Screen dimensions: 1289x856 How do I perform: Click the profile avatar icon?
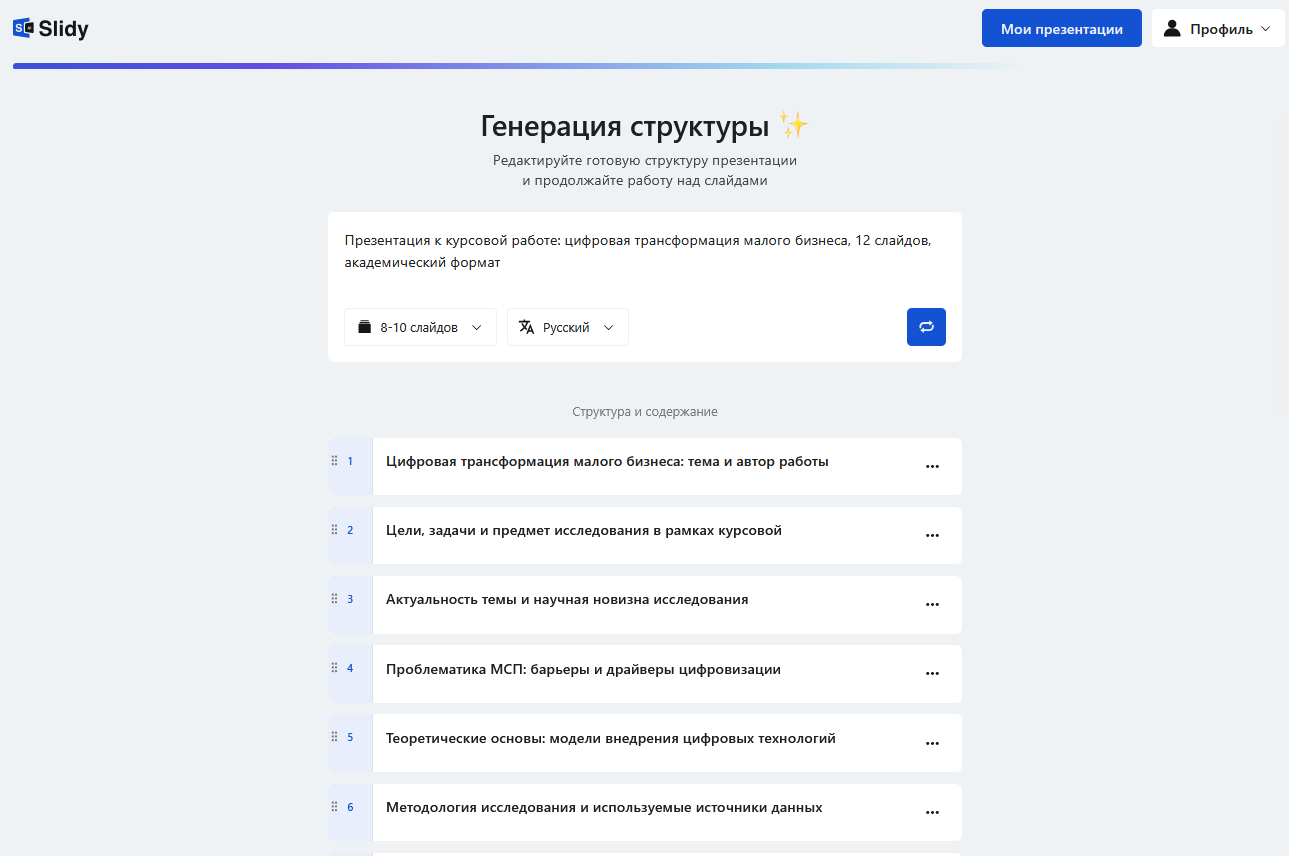pos(1172,28)
